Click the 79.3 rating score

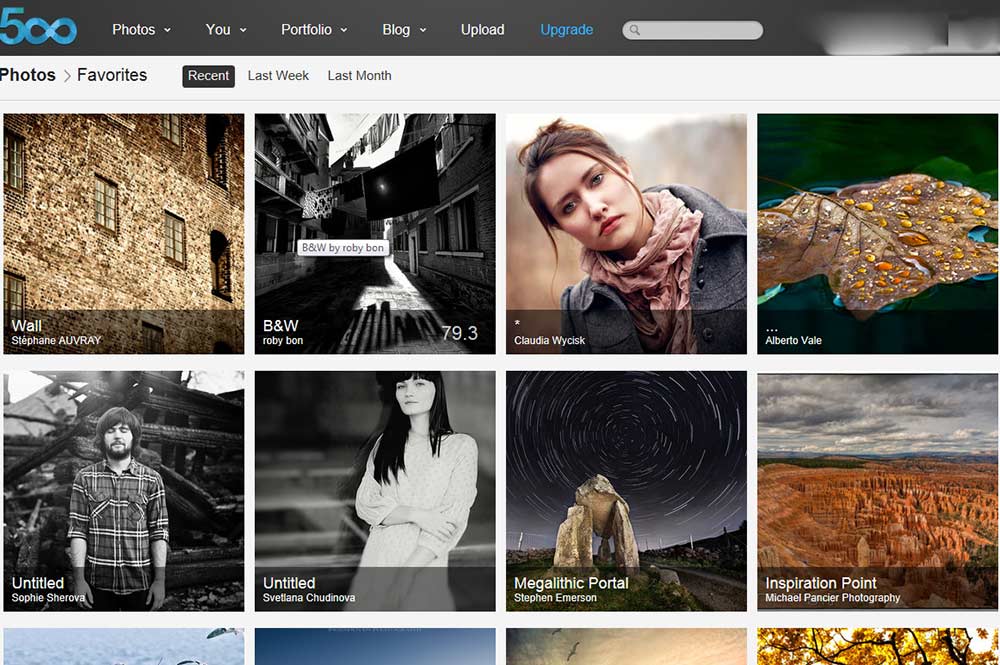click(x=459, y=333)
